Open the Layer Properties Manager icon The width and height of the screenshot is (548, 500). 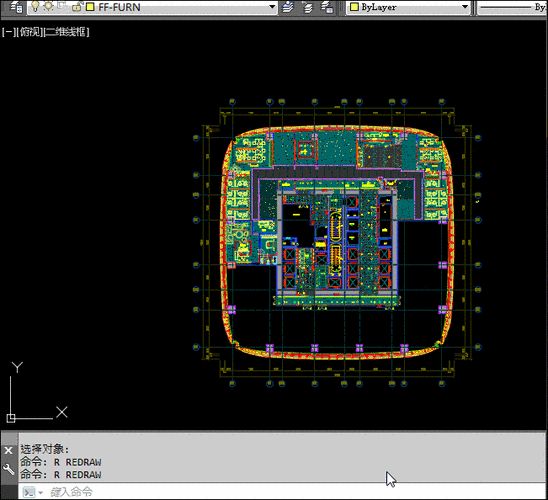pos(16,7)
